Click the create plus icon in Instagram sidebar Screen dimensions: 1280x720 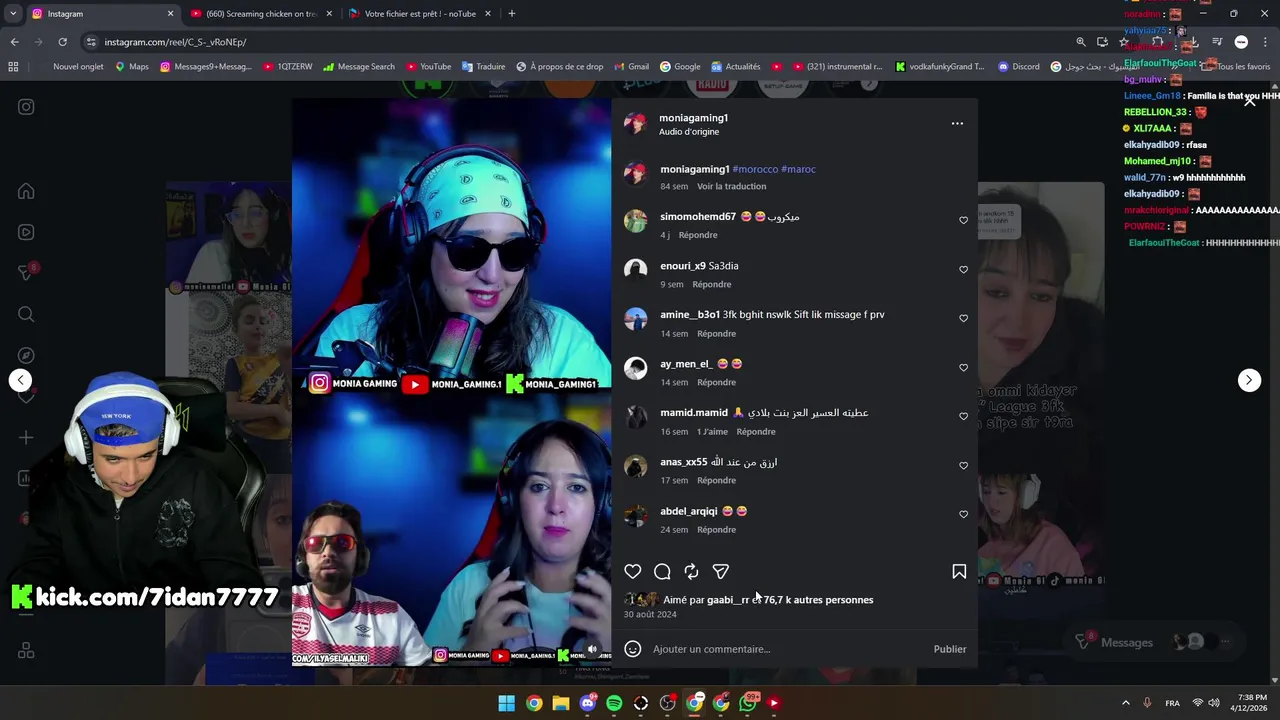(26, 437)
